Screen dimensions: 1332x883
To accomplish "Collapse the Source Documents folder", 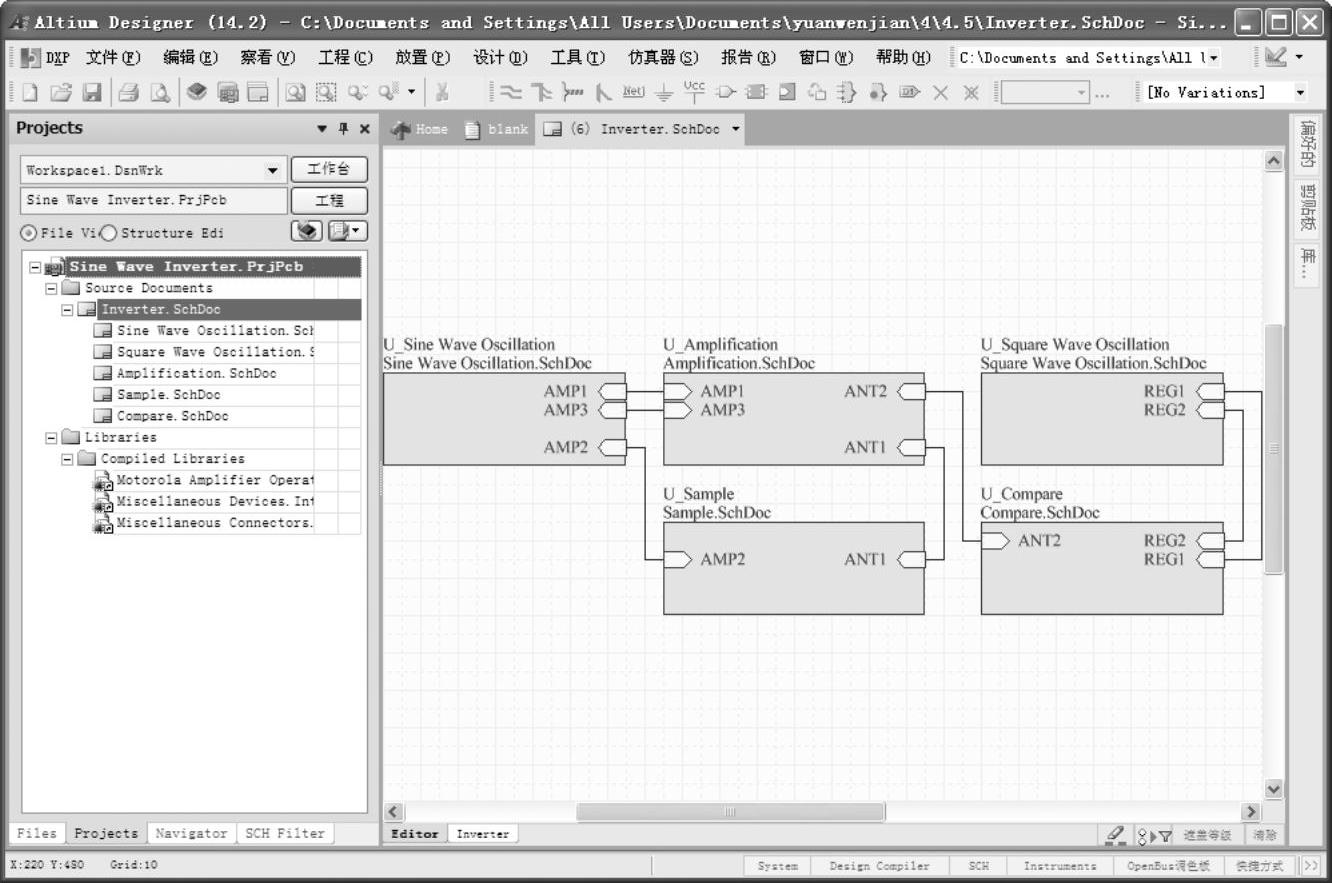I will pyautogui.click(x=51, y=288).
